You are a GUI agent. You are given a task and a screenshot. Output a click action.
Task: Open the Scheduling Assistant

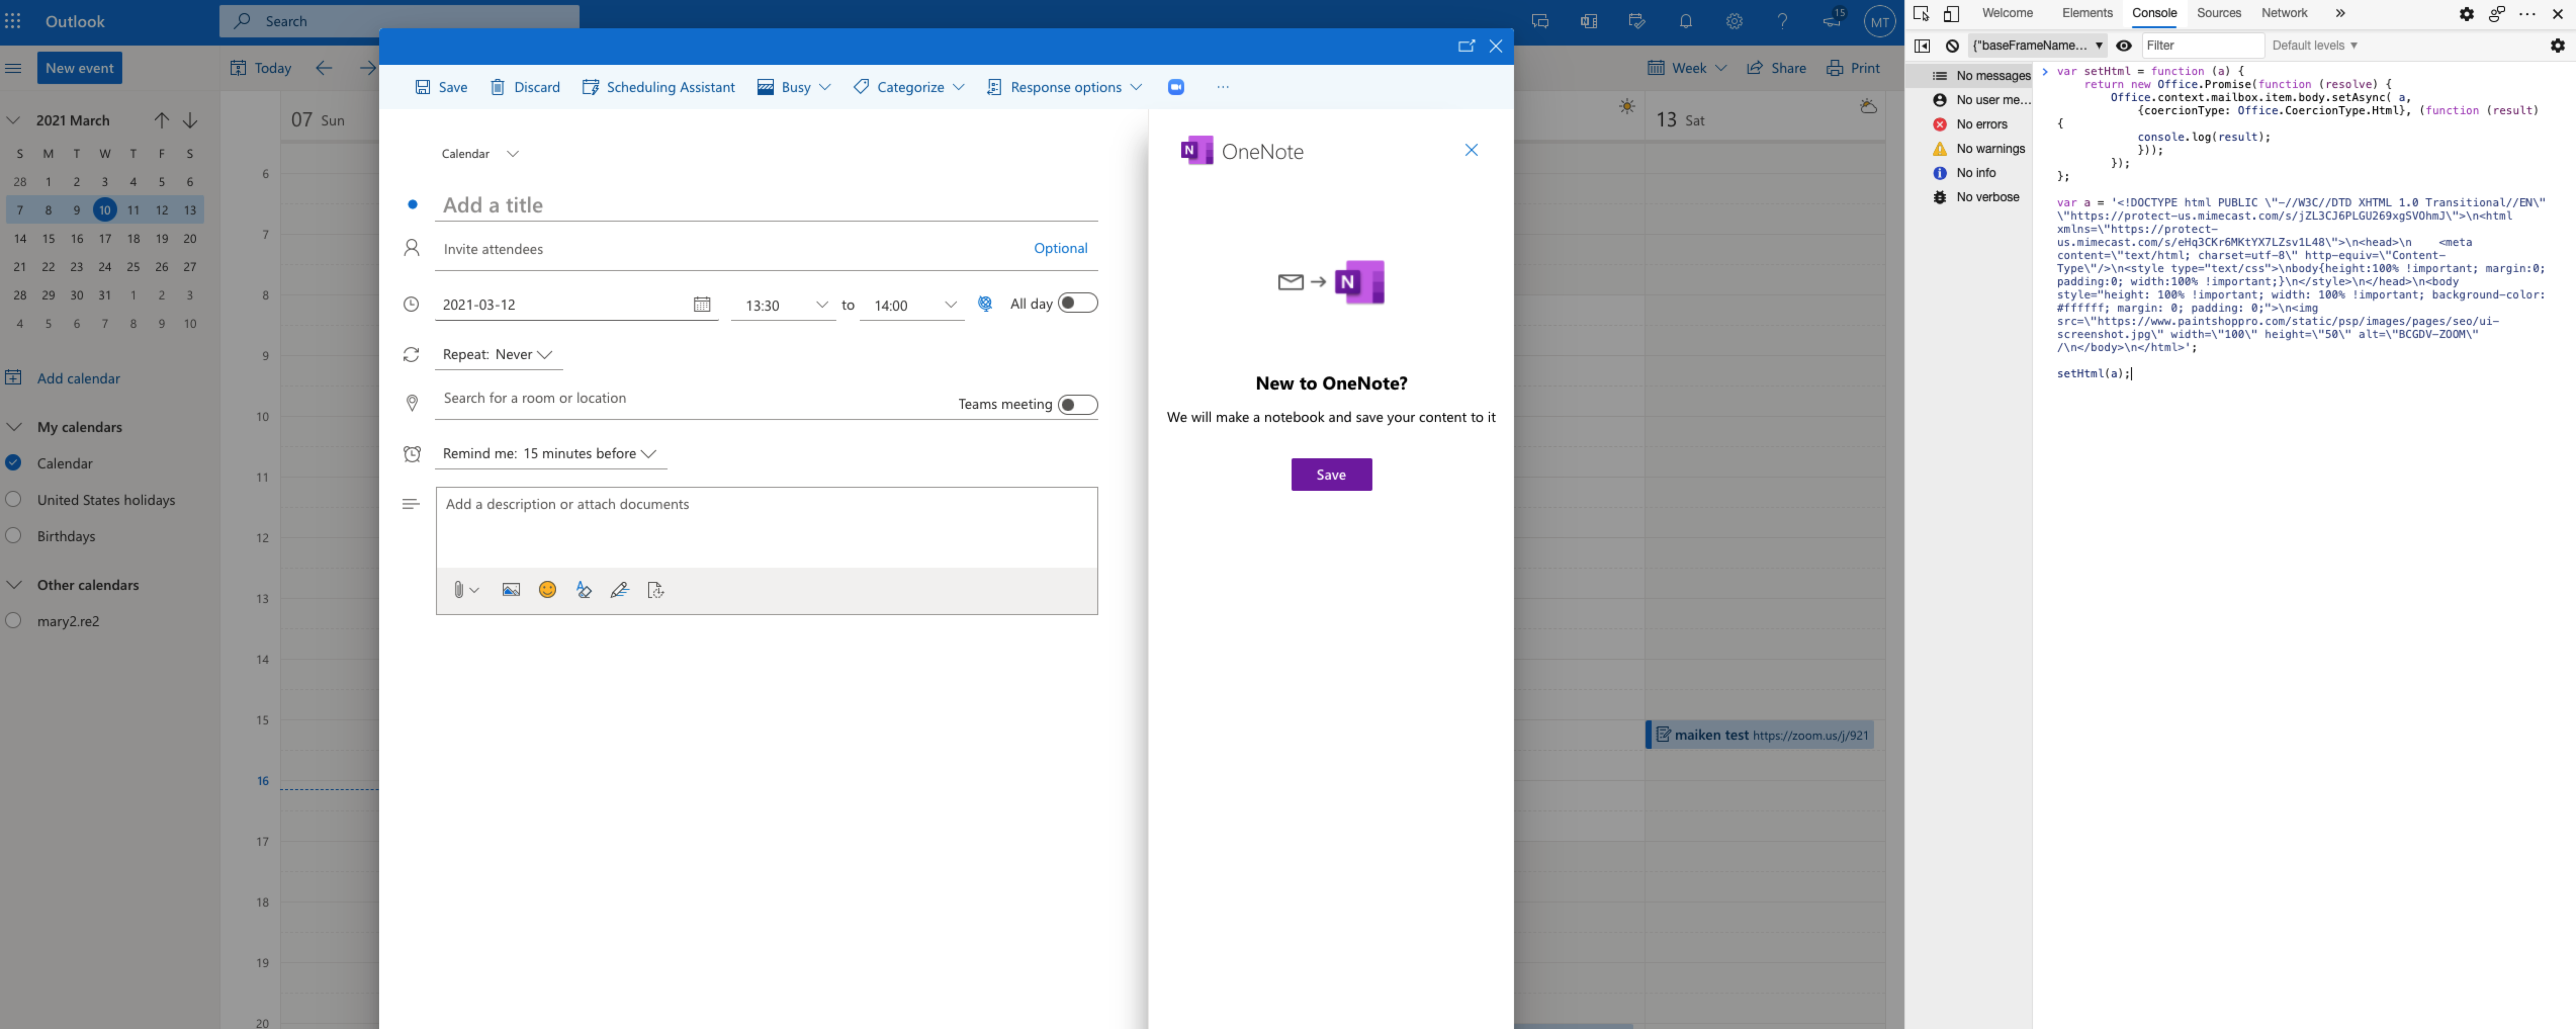[x=658, y=87]
